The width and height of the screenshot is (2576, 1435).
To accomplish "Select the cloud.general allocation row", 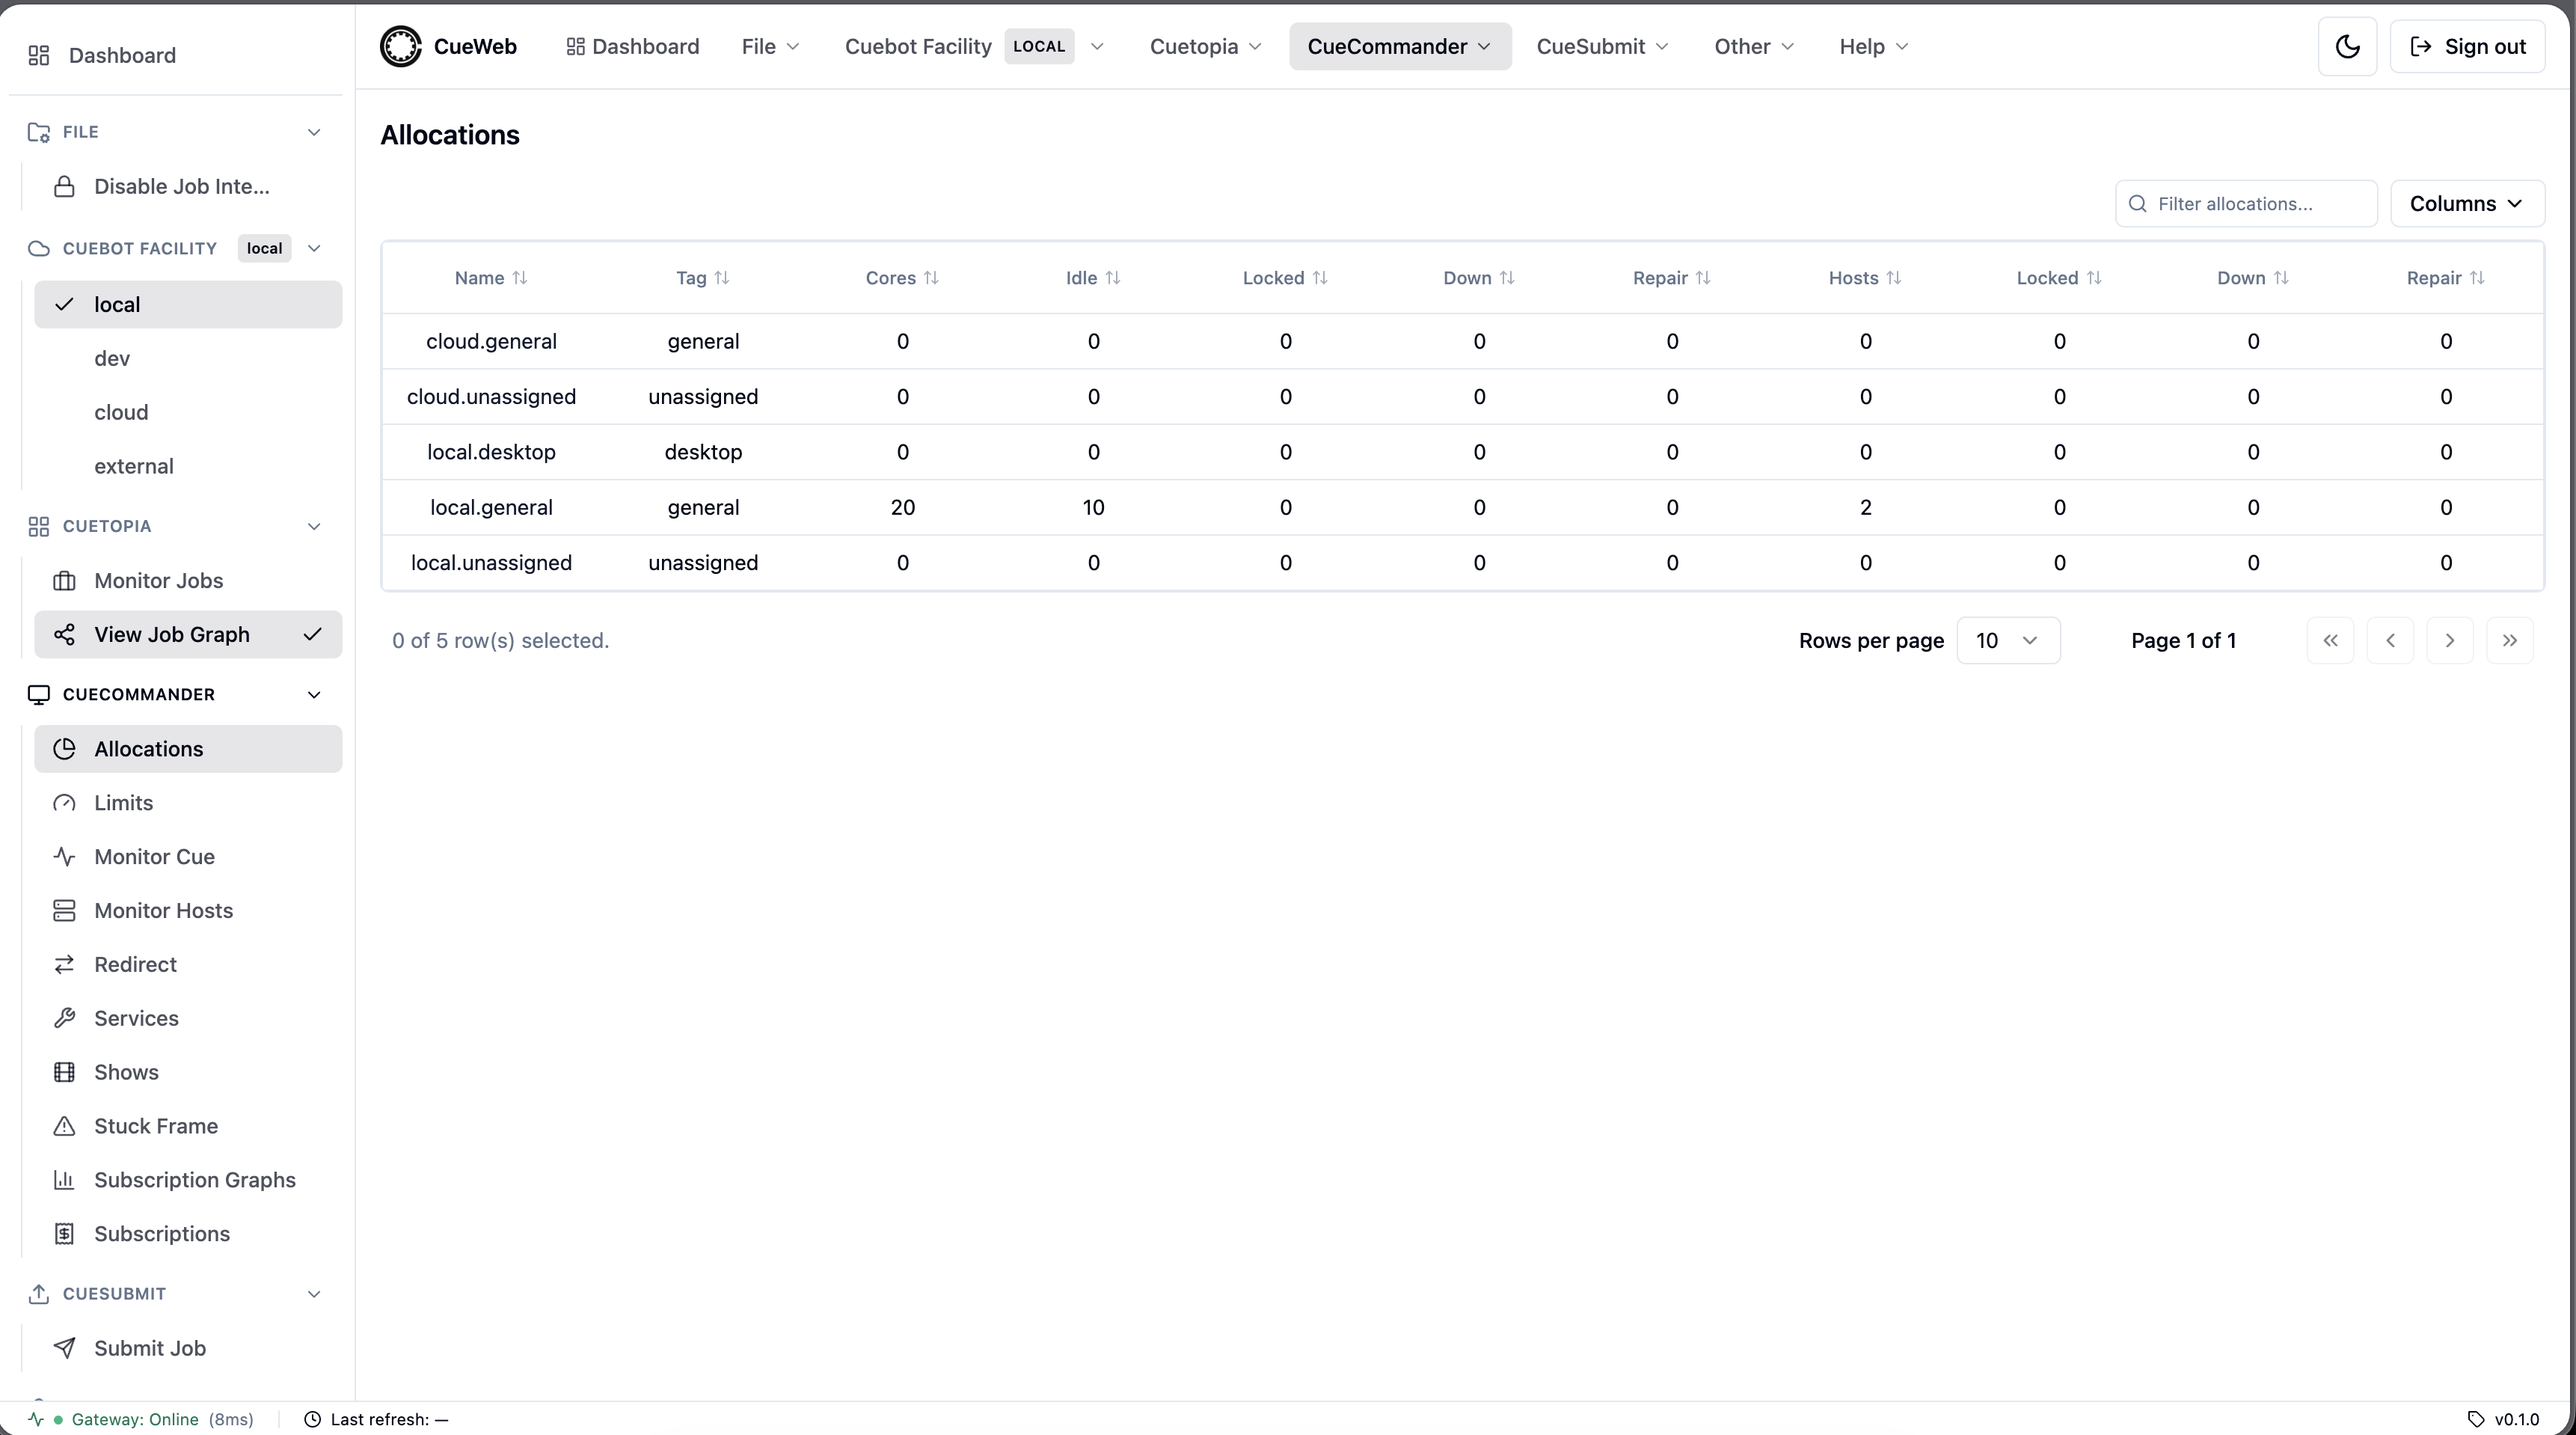I will click(1462, 342).
